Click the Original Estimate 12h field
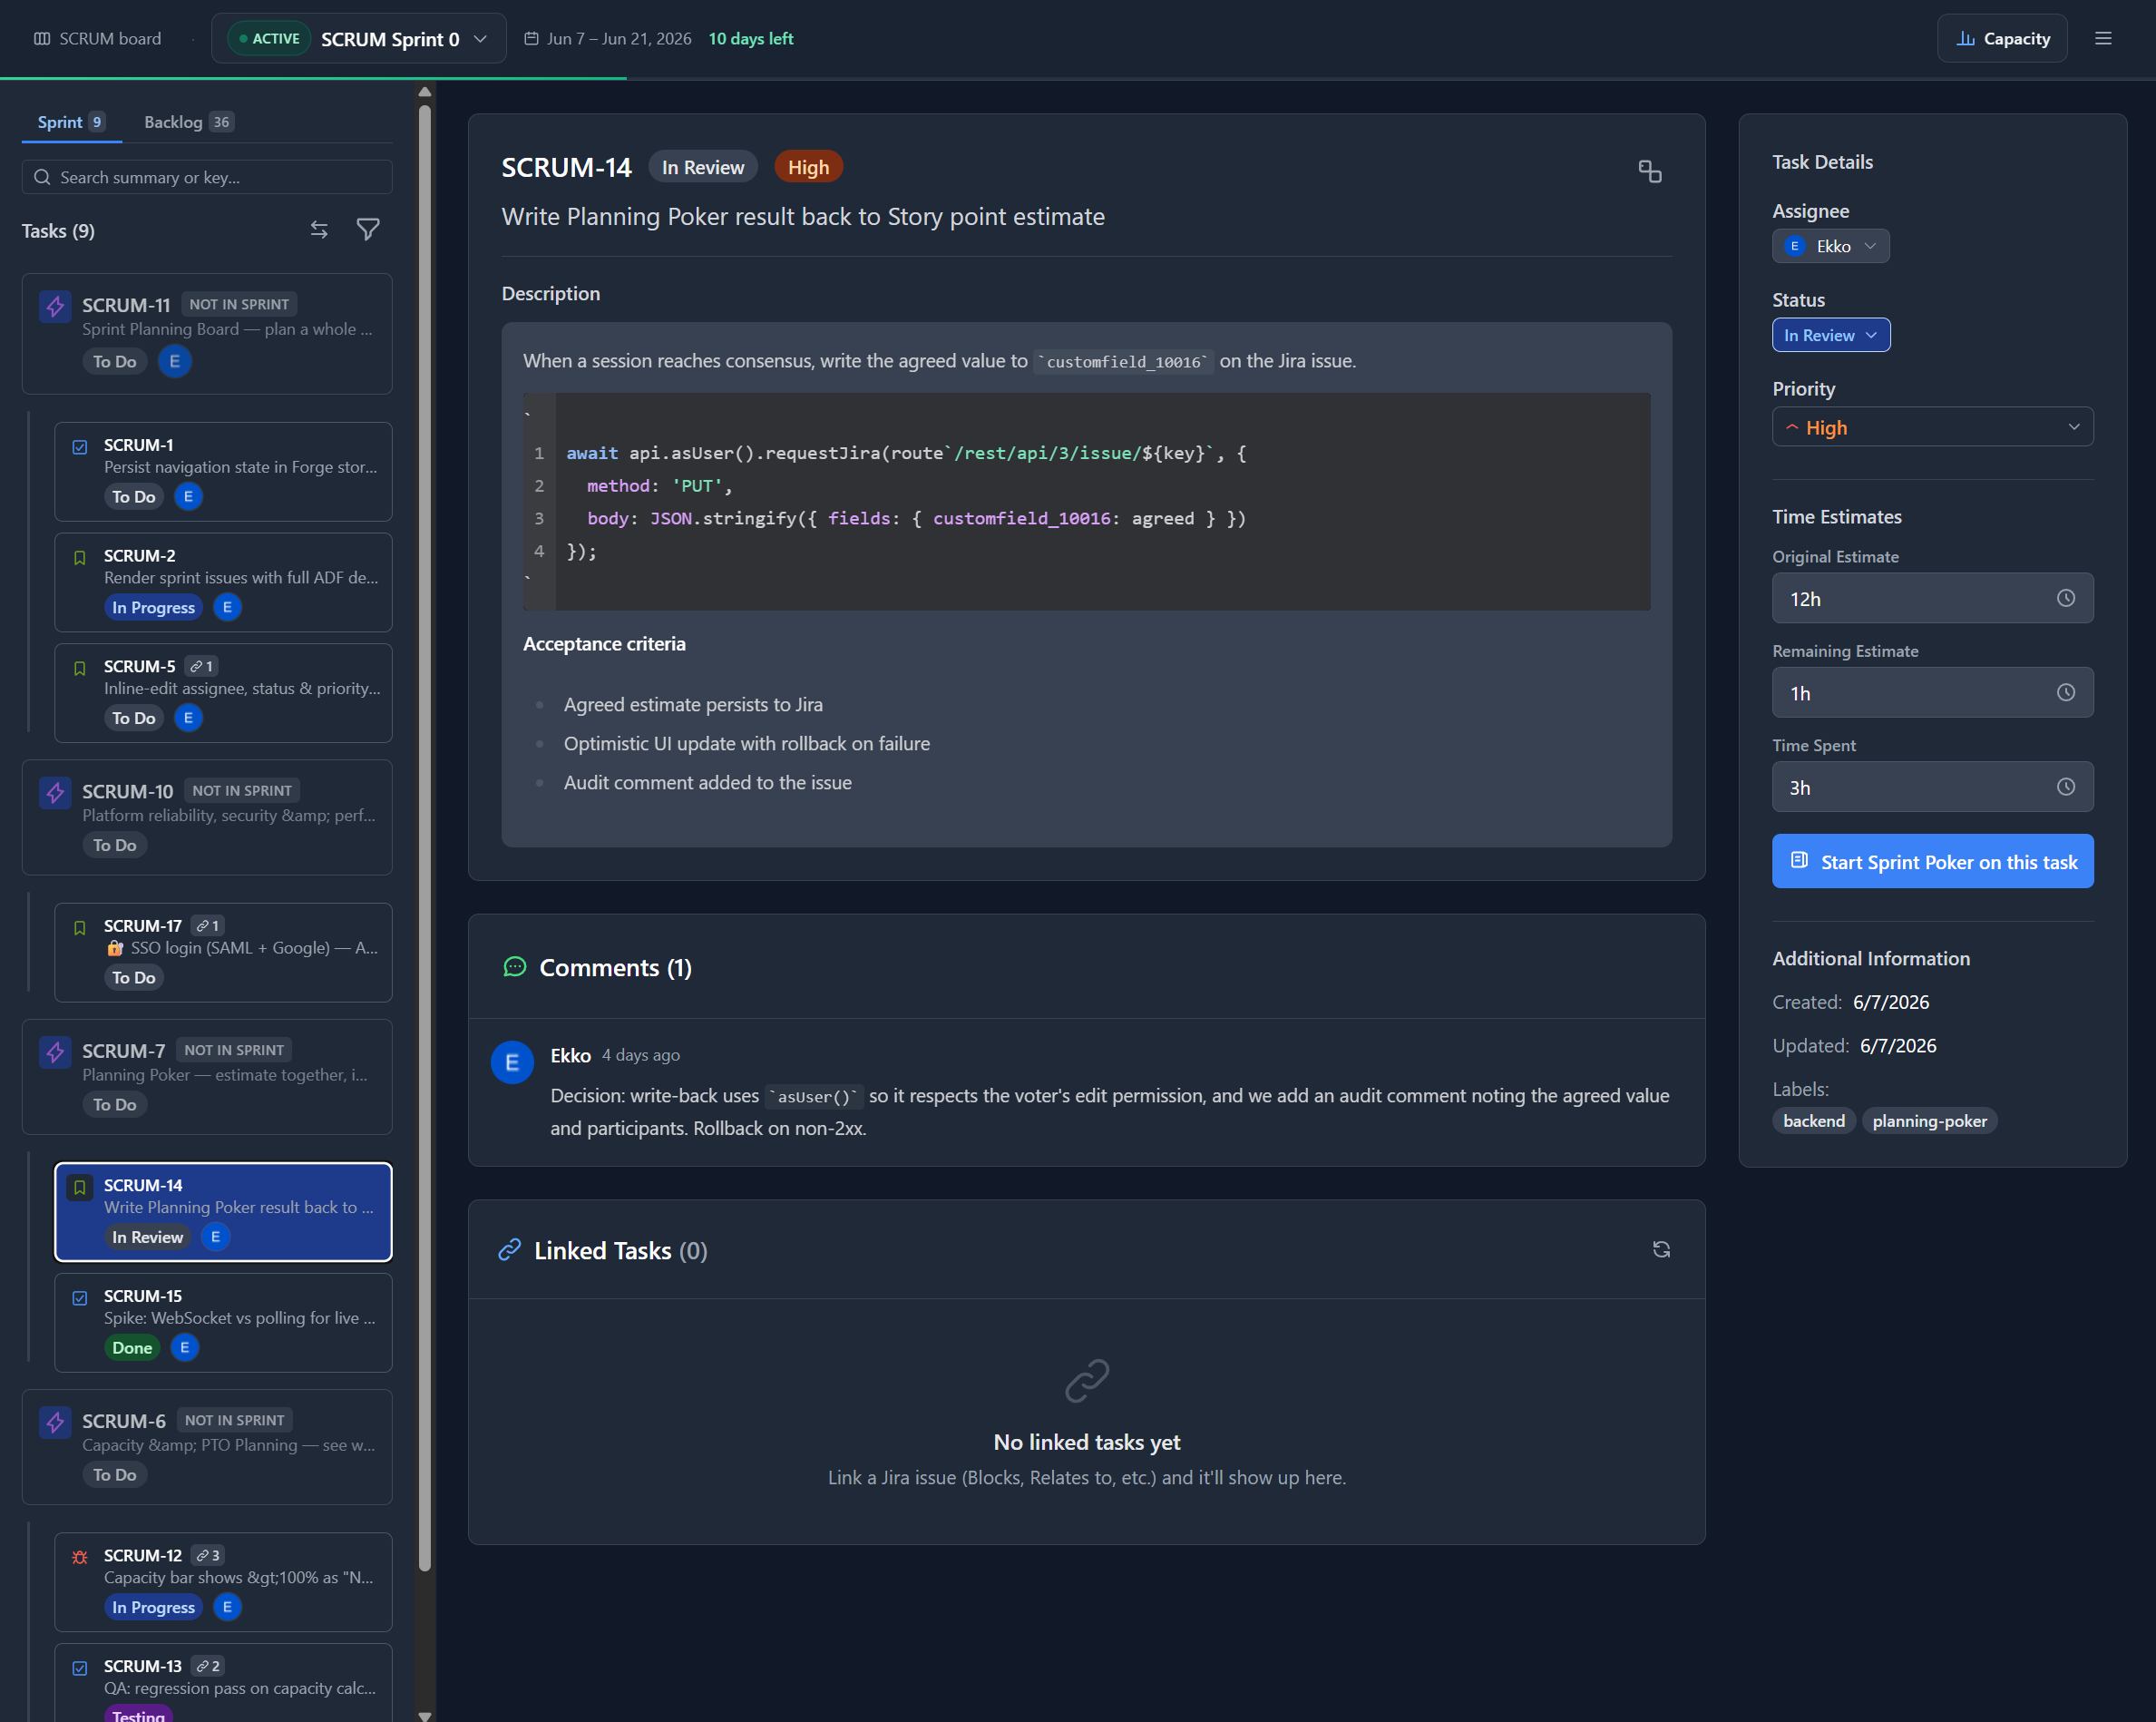 coord(1932,598)
